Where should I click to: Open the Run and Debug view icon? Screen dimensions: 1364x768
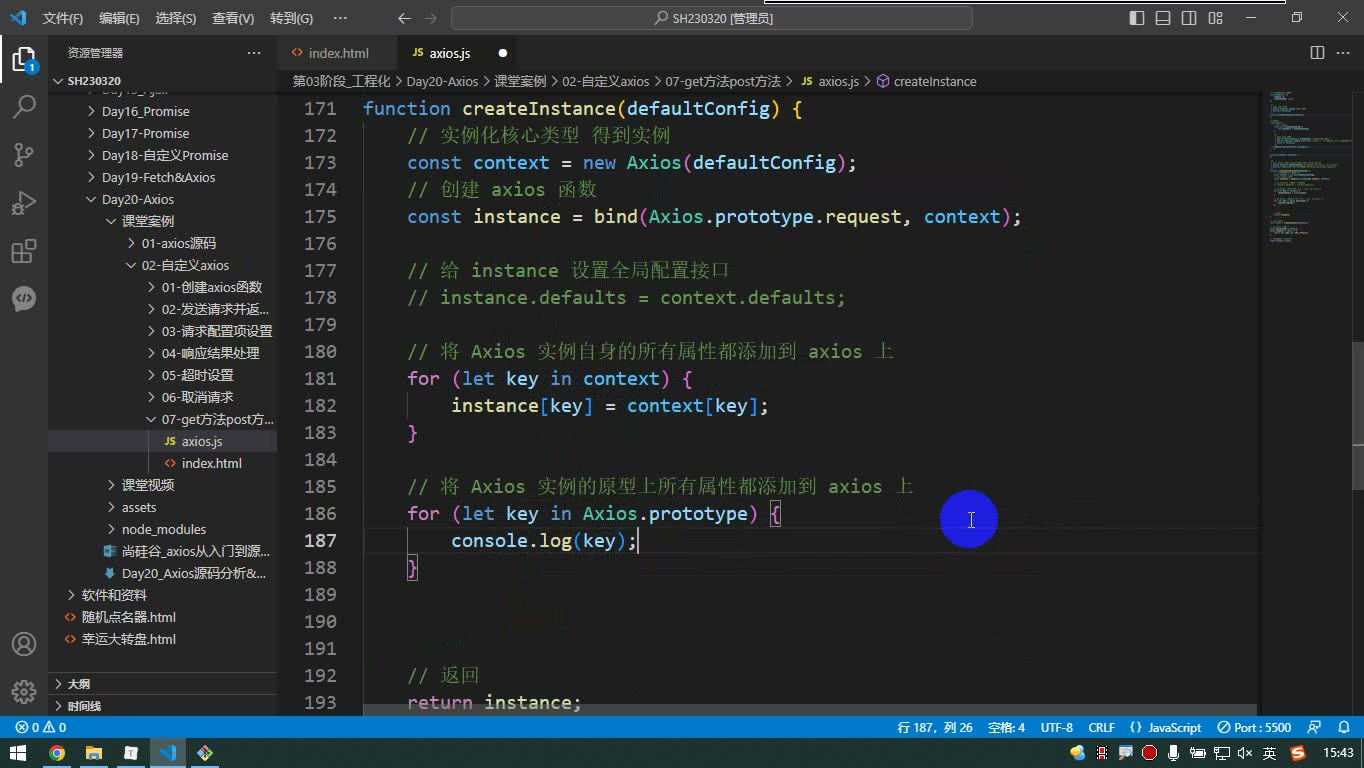(24, 203)
